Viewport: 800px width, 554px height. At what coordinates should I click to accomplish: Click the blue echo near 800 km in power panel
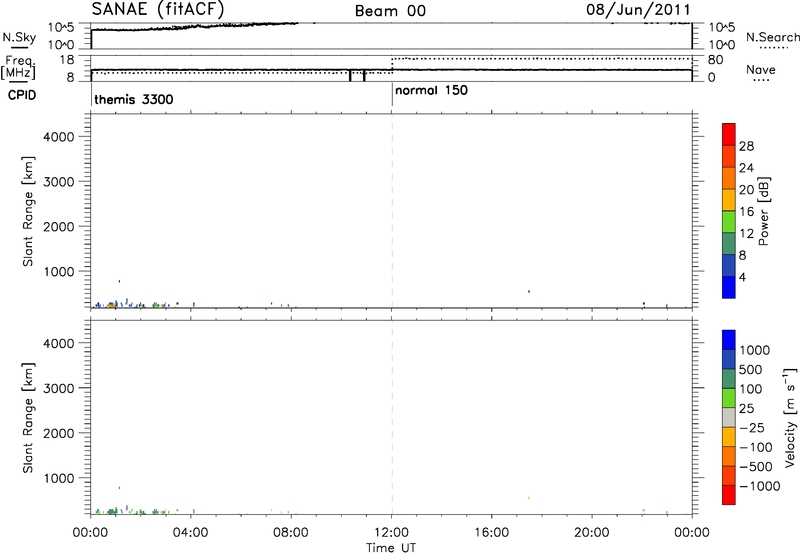[119, 281]
